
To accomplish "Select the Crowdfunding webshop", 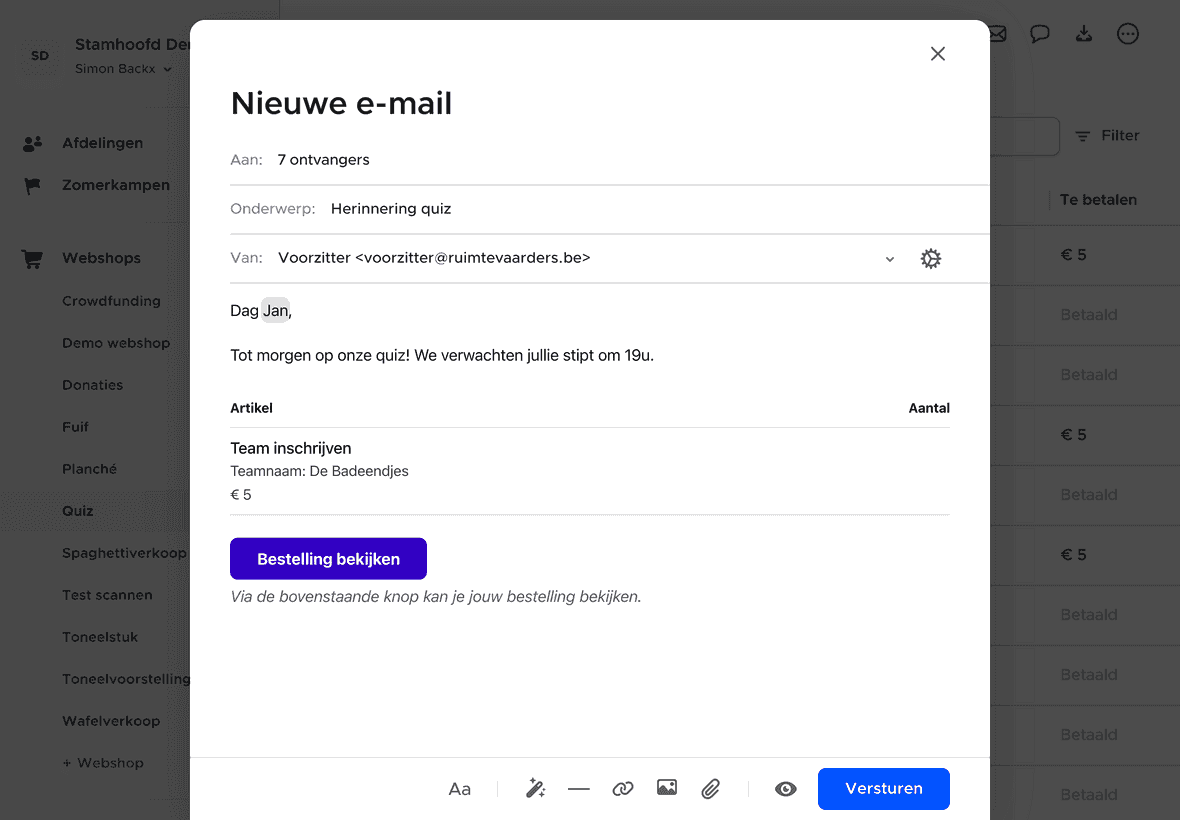I will pos(111,301).
